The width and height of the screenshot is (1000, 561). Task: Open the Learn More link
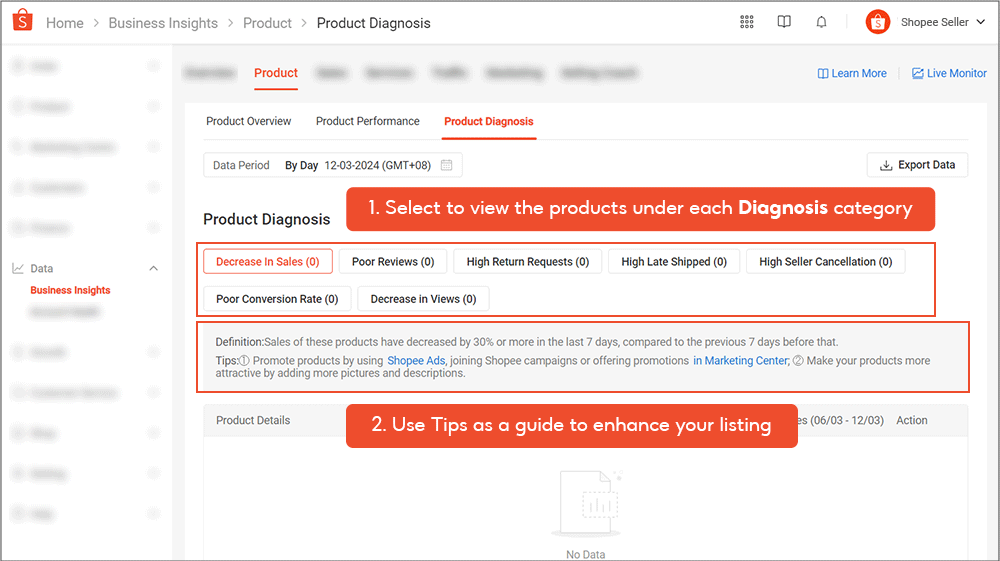coord(852,73)
